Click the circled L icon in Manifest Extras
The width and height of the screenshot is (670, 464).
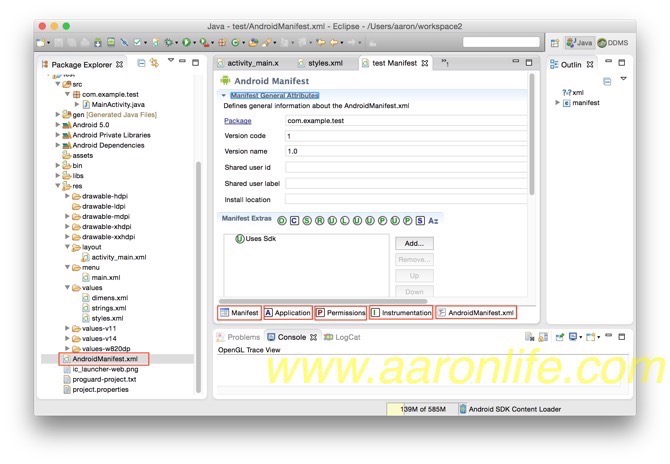pyautogui.click(x=344, y=220)
